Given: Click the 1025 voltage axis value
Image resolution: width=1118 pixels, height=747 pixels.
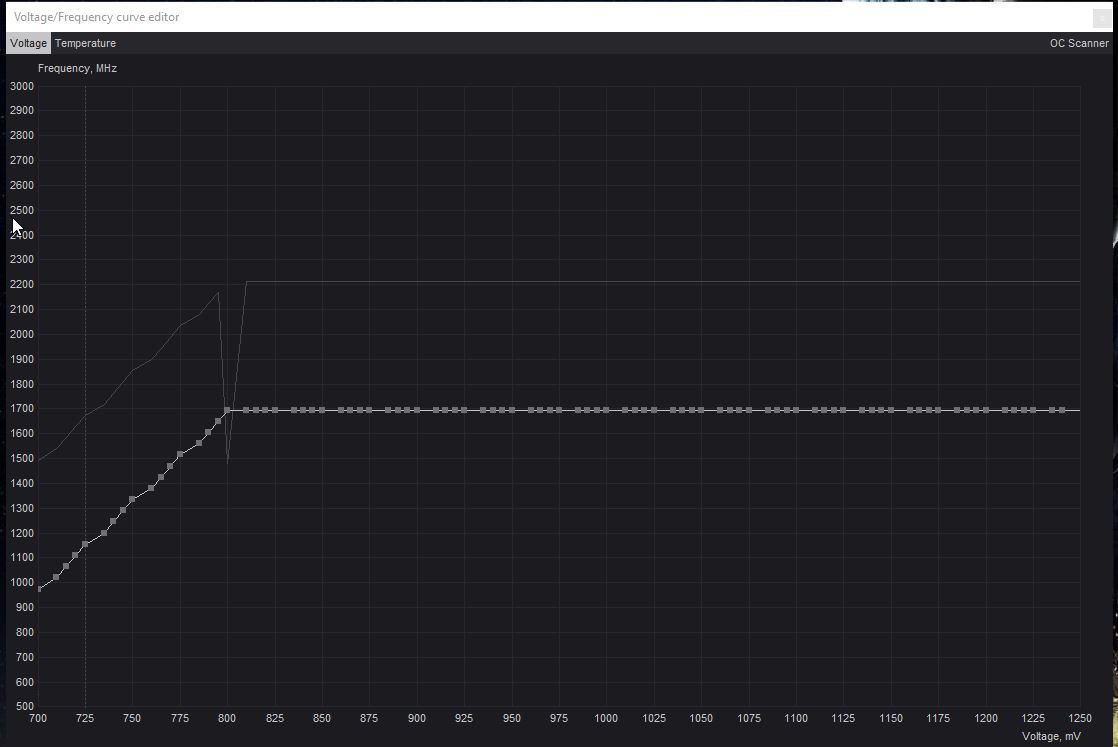Looking at the screenshot, I should click(x=653, y=718).
